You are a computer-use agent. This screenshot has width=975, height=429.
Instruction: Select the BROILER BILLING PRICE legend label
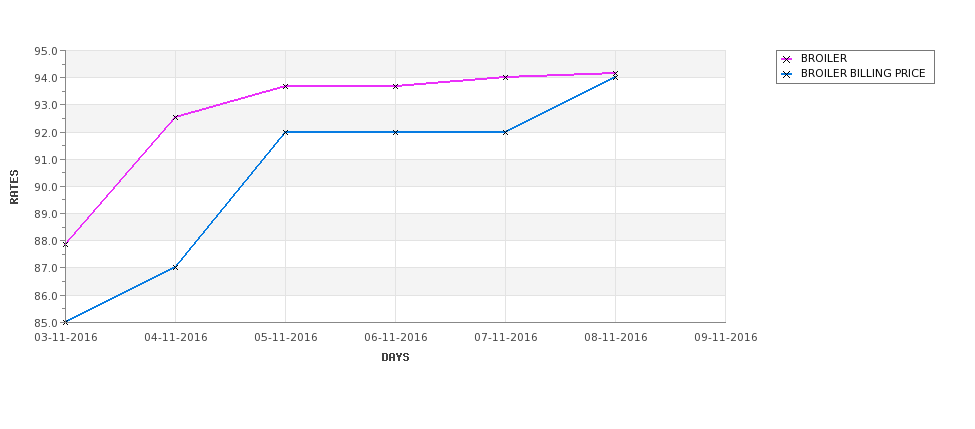click(x=863, y=74)
